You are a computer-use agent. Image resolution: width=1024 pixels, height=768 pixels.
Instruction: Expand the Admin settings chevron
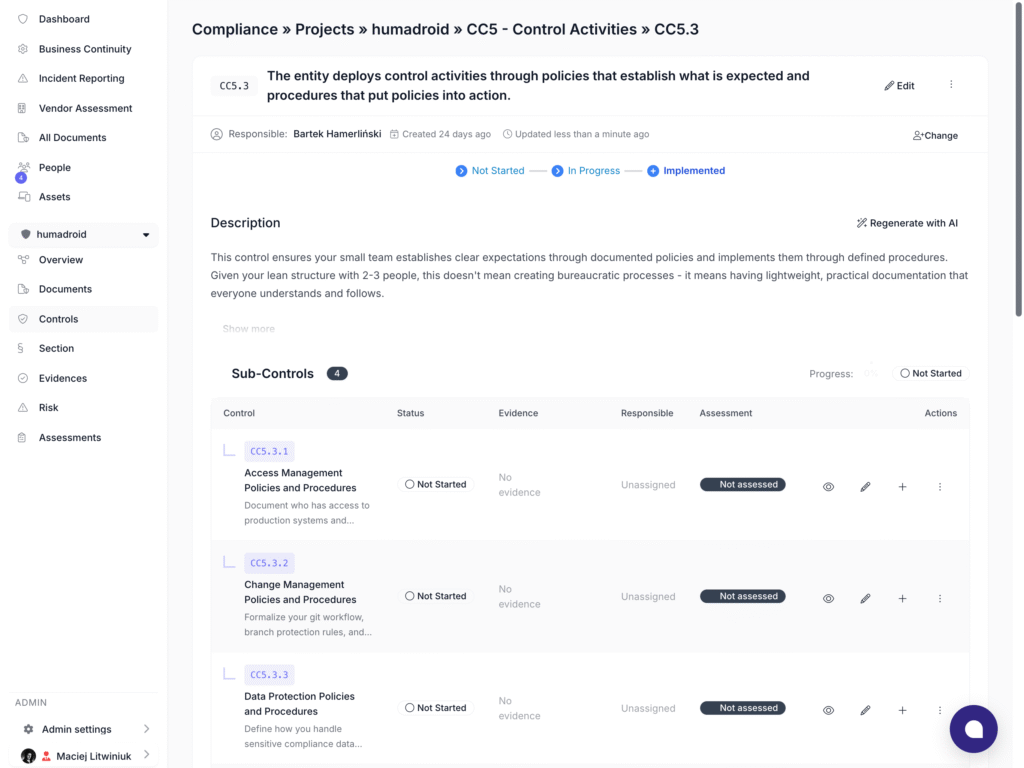[x=147, y=729]
